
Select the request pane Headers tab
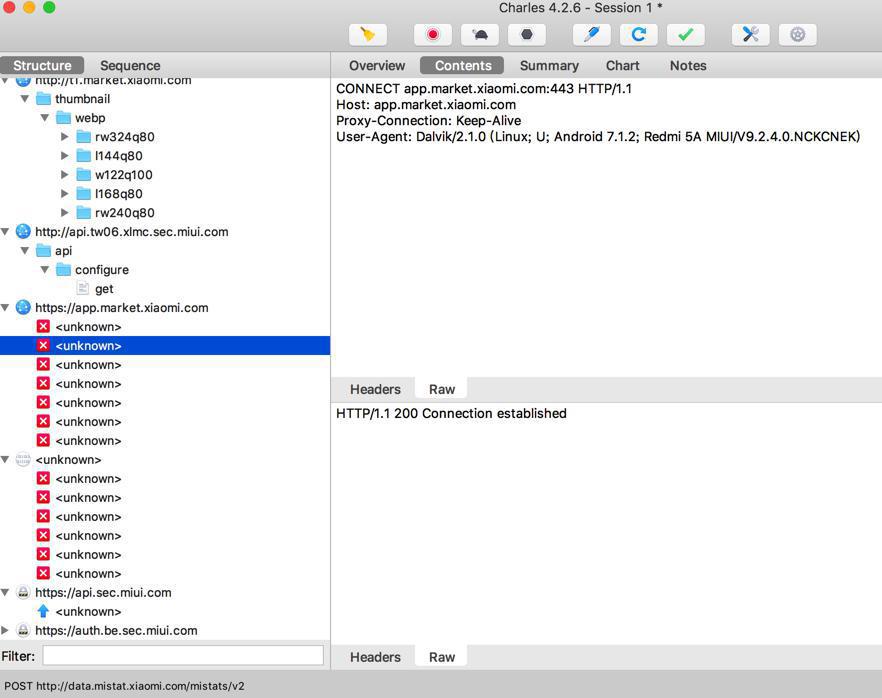(375, 389)
